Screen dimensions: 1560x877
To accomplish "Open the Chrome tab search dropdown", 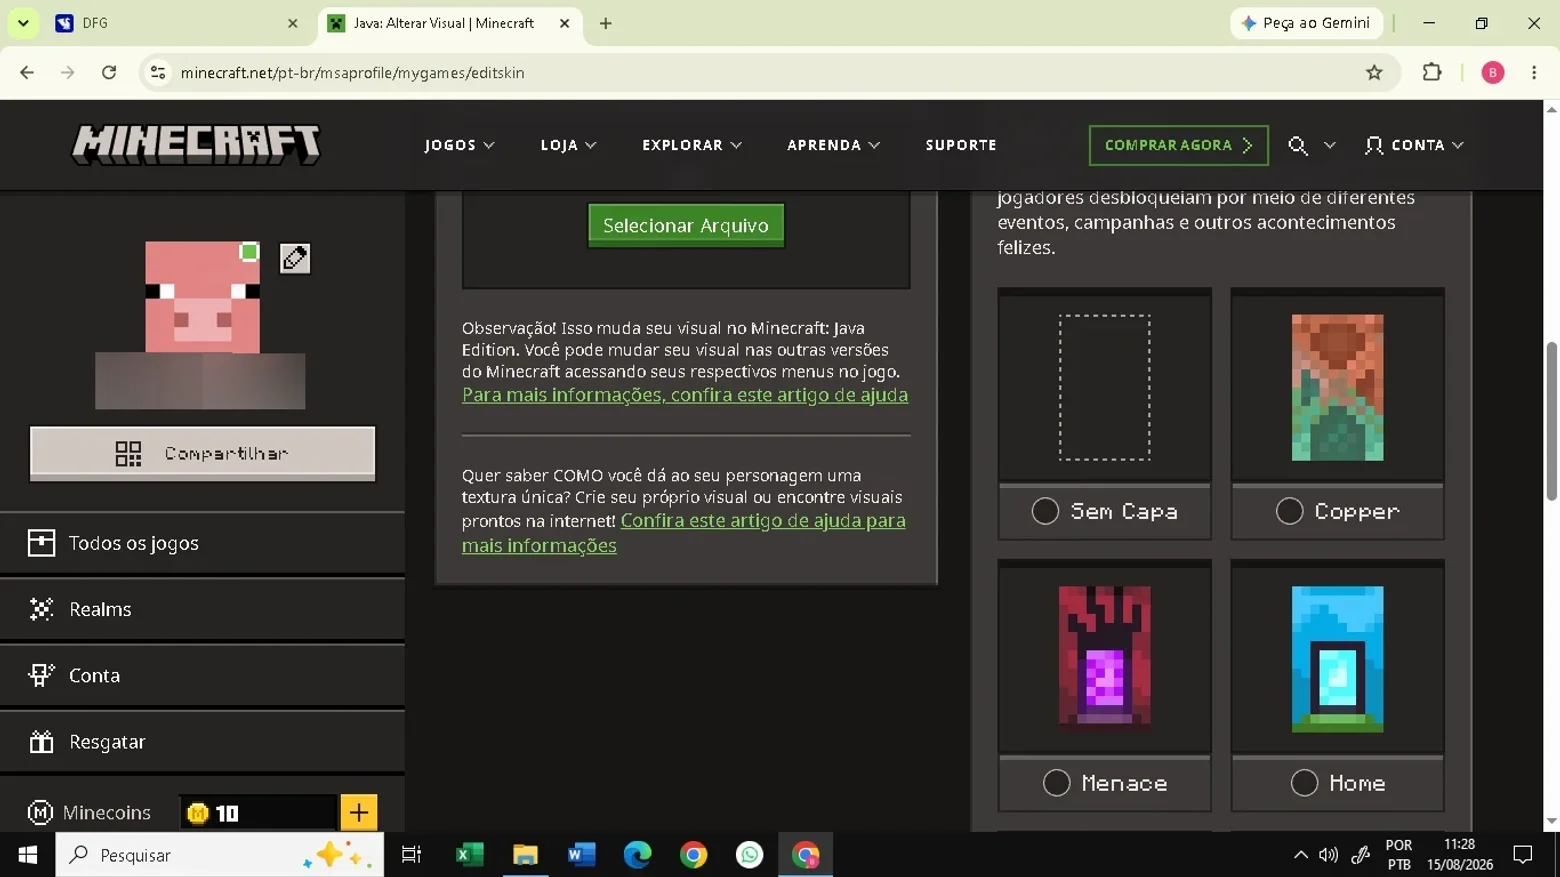I will click(x=23, y=23).
